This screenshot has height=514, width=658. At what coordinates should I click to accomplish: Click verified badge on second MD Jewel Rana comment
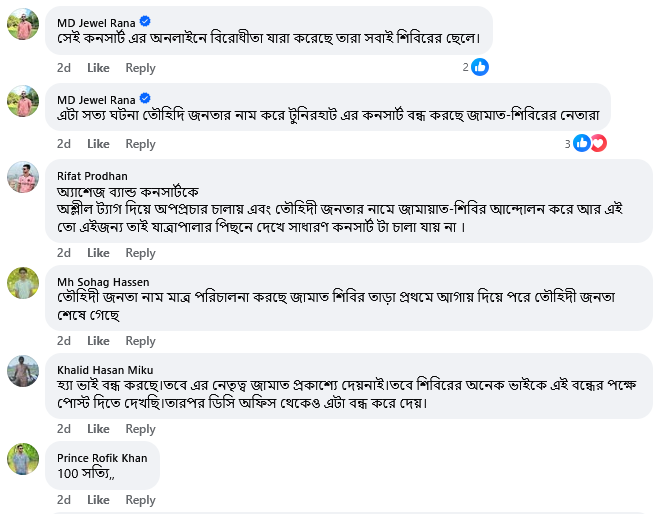click(146, 99)
